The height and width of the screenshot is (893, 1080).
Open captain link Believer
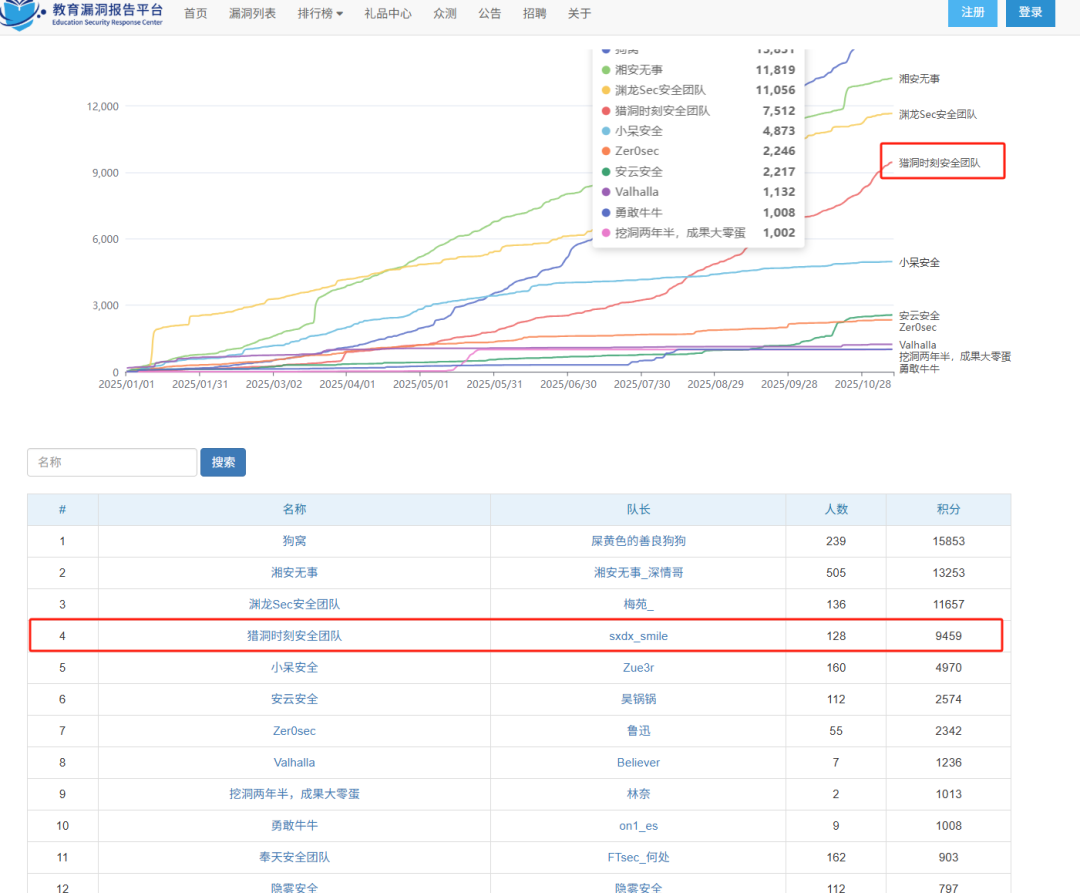tap(638, 763)
